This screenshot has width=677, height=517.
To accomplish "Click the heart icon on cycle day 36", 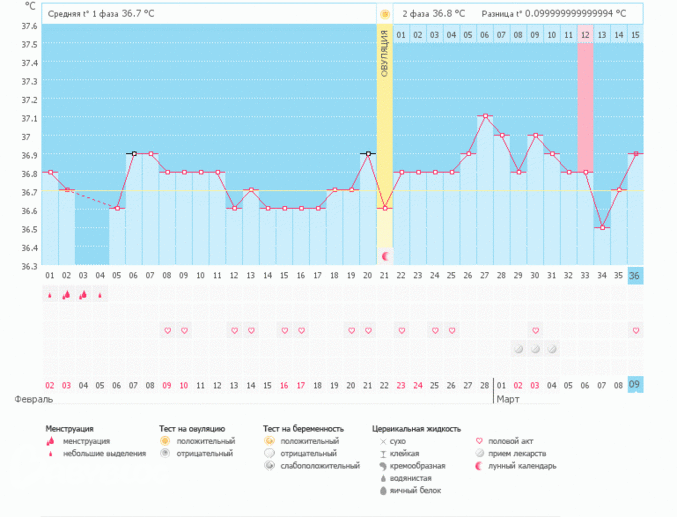I will (x=636, y=330).
